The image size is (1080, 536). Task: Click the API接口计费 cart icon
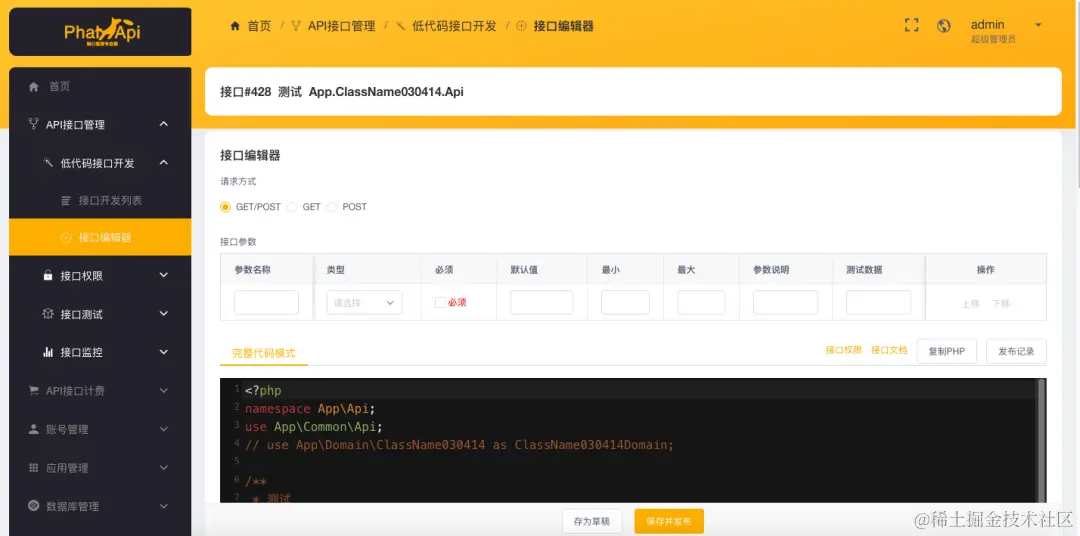[x=33, y=391]
